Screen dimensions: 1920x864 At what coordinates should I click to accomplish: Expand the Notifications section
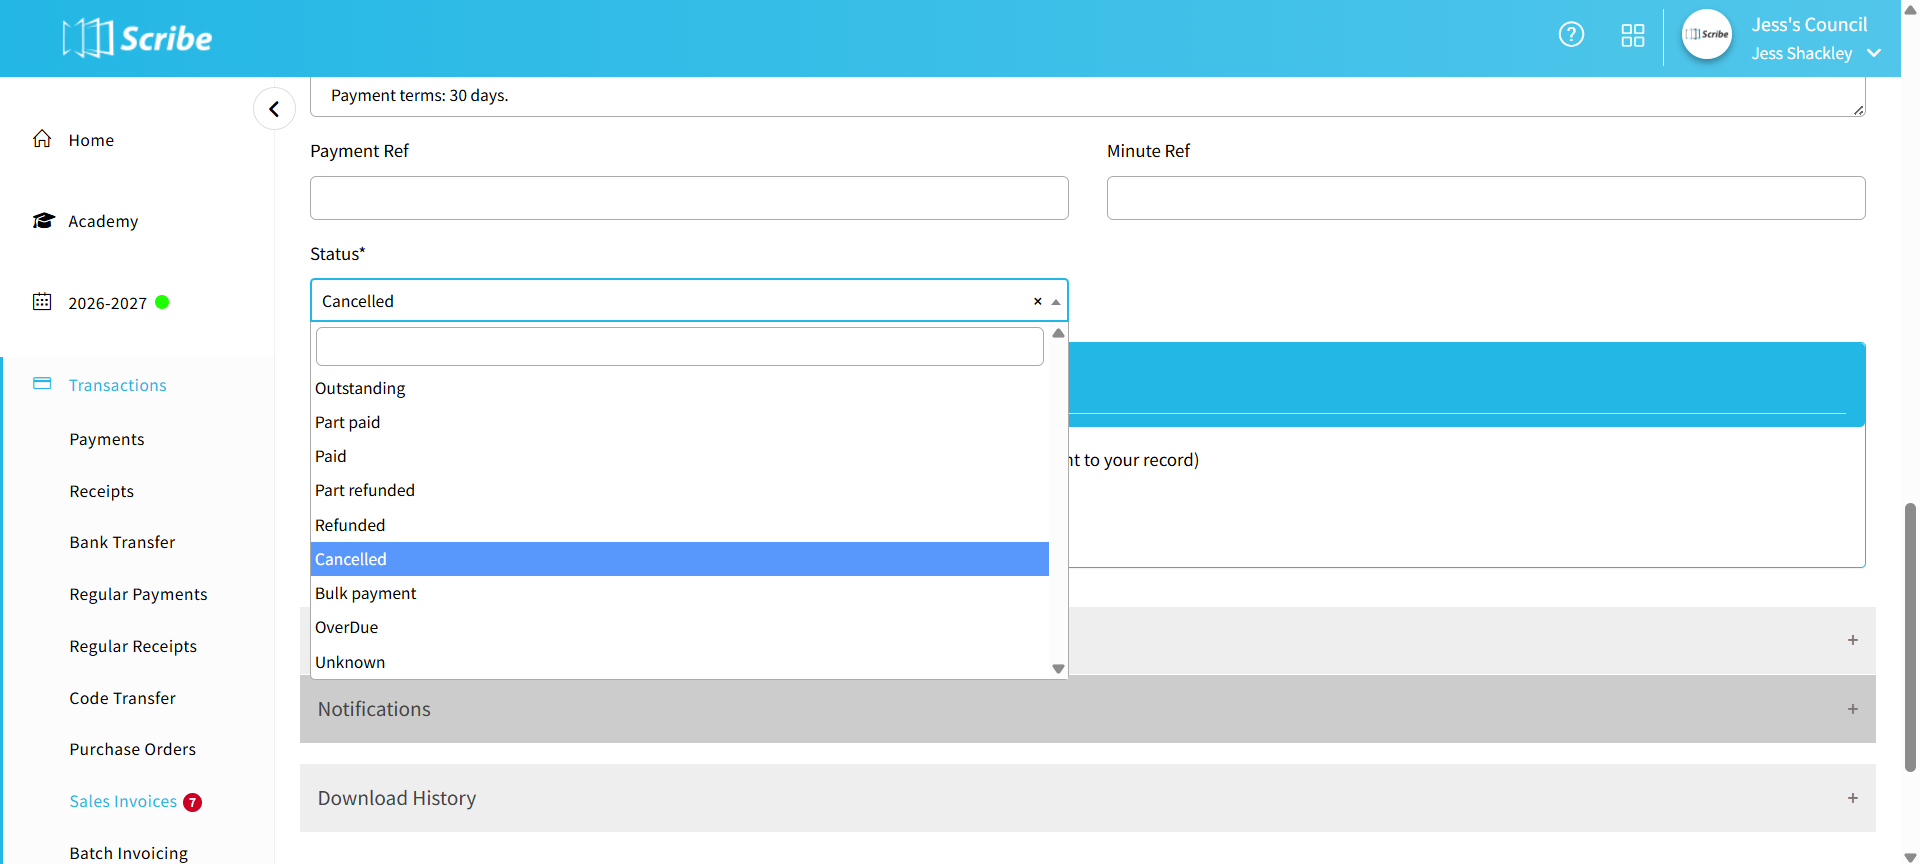pos(1852,709)
